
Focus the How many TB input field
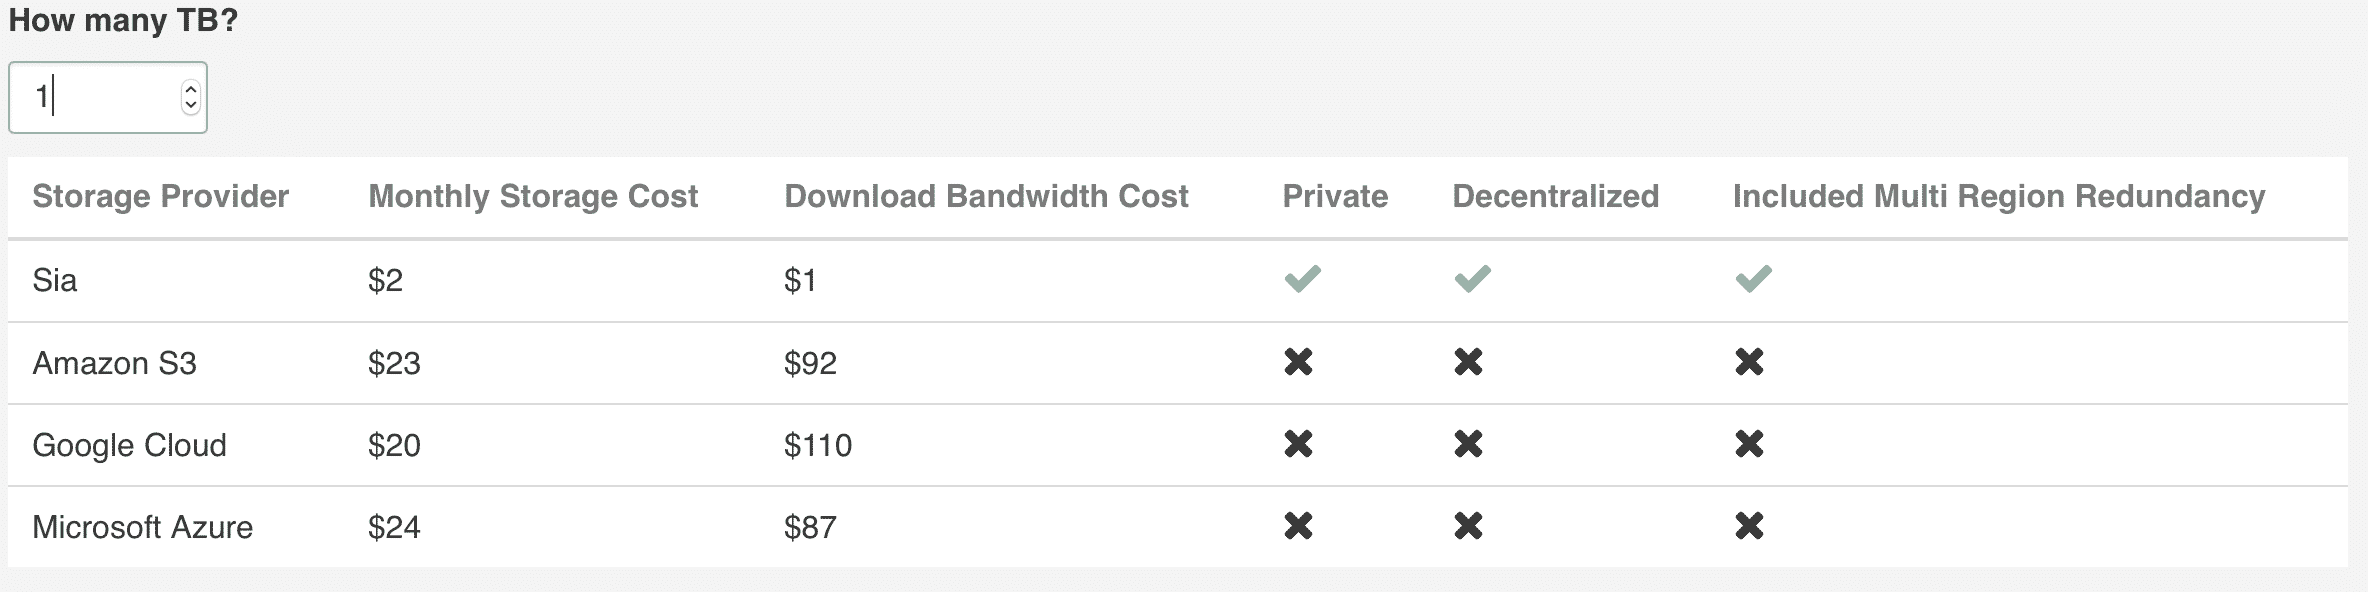107,97
